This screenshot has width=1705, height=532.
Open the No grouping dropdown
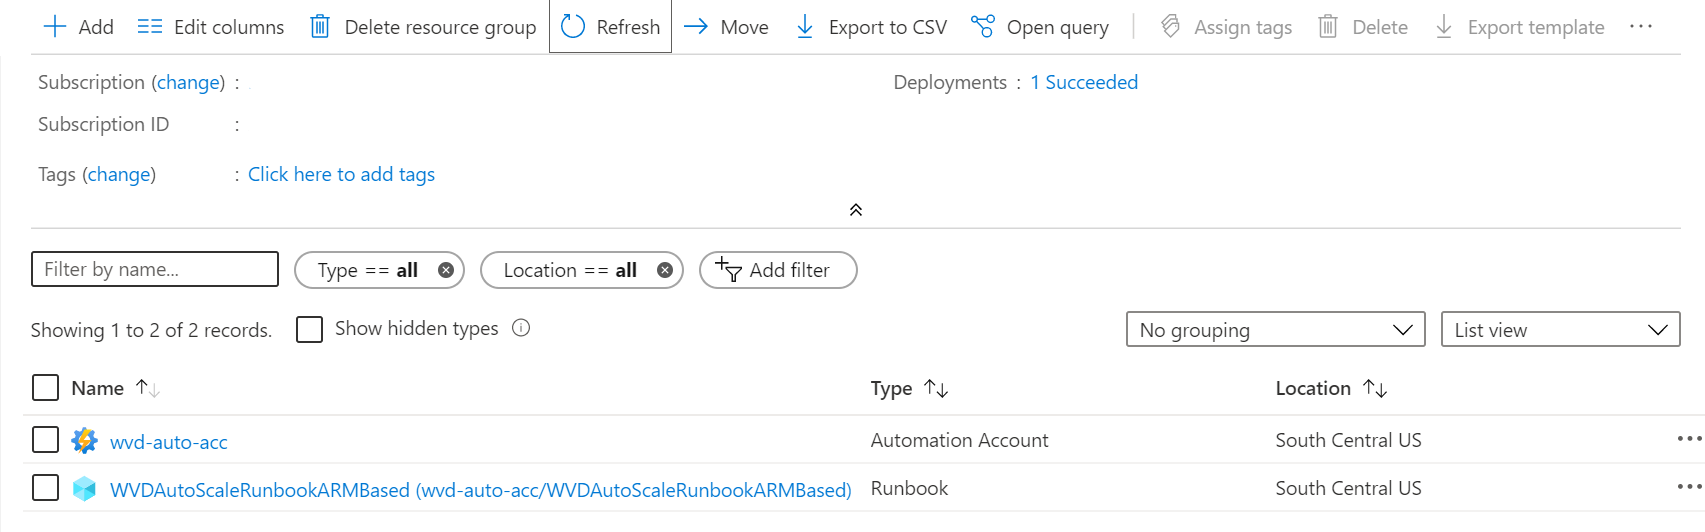tap(1275, 330)
